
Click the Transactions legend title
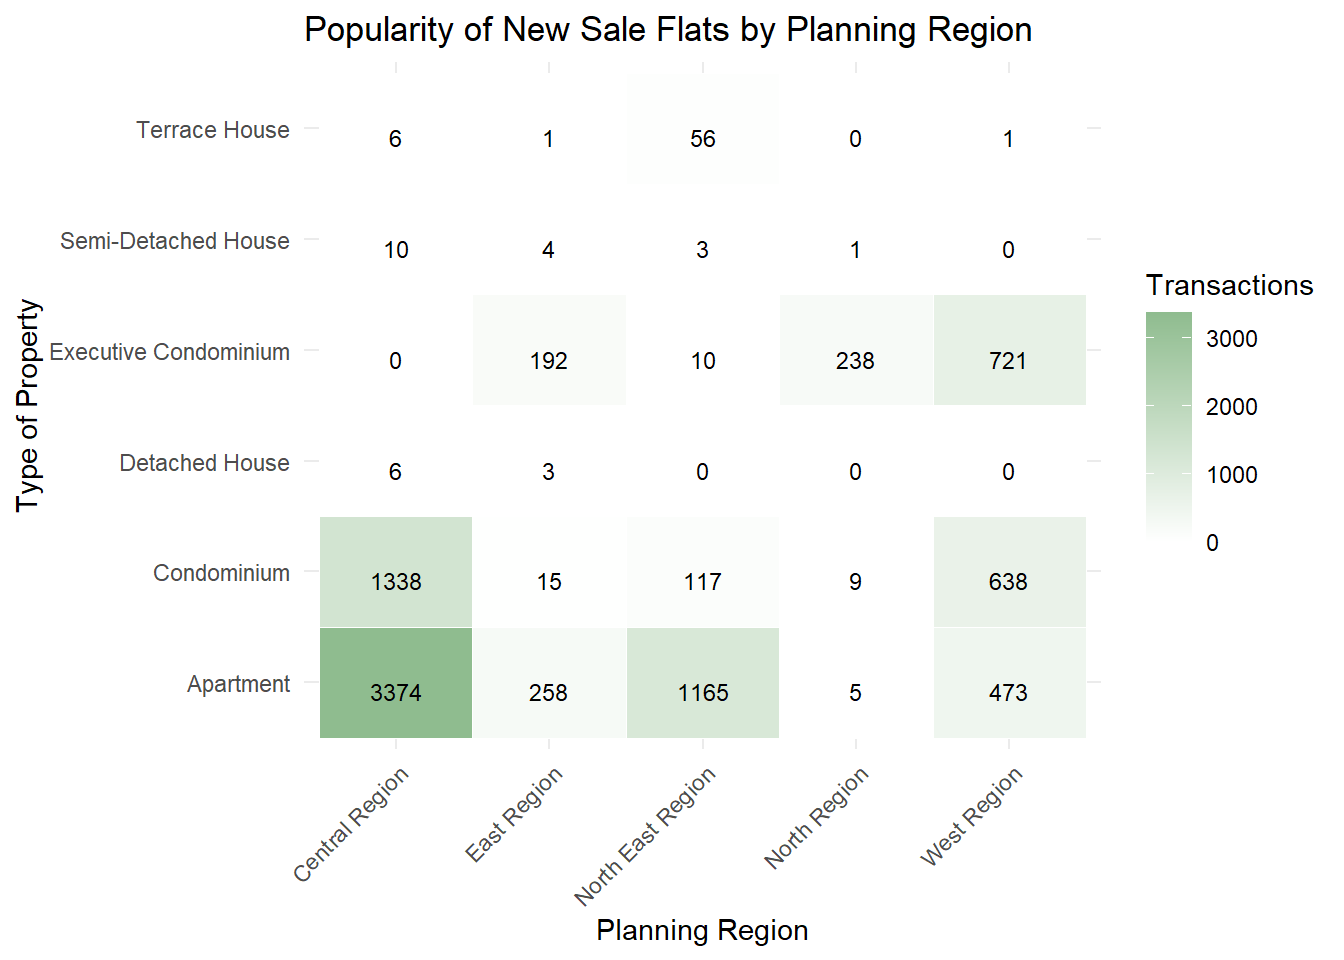click(1229, 286)
